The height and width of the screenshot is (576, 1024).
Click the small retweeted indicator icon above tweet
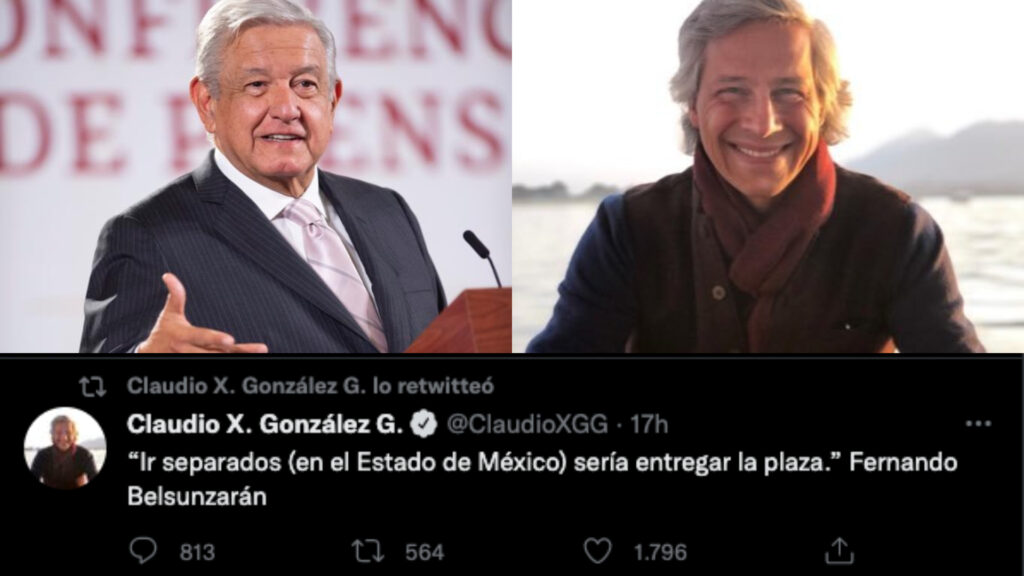pos(93,387)
